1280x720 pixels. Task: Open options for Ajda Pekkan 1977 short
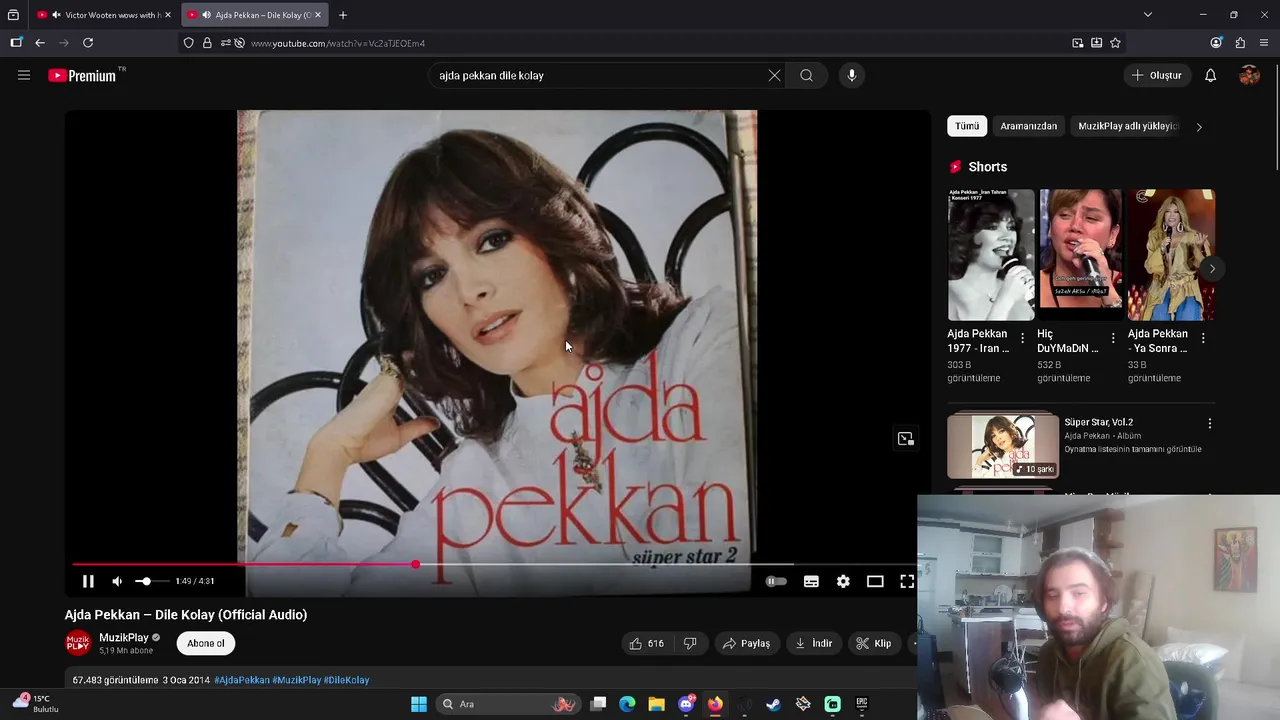point(1022,339)
